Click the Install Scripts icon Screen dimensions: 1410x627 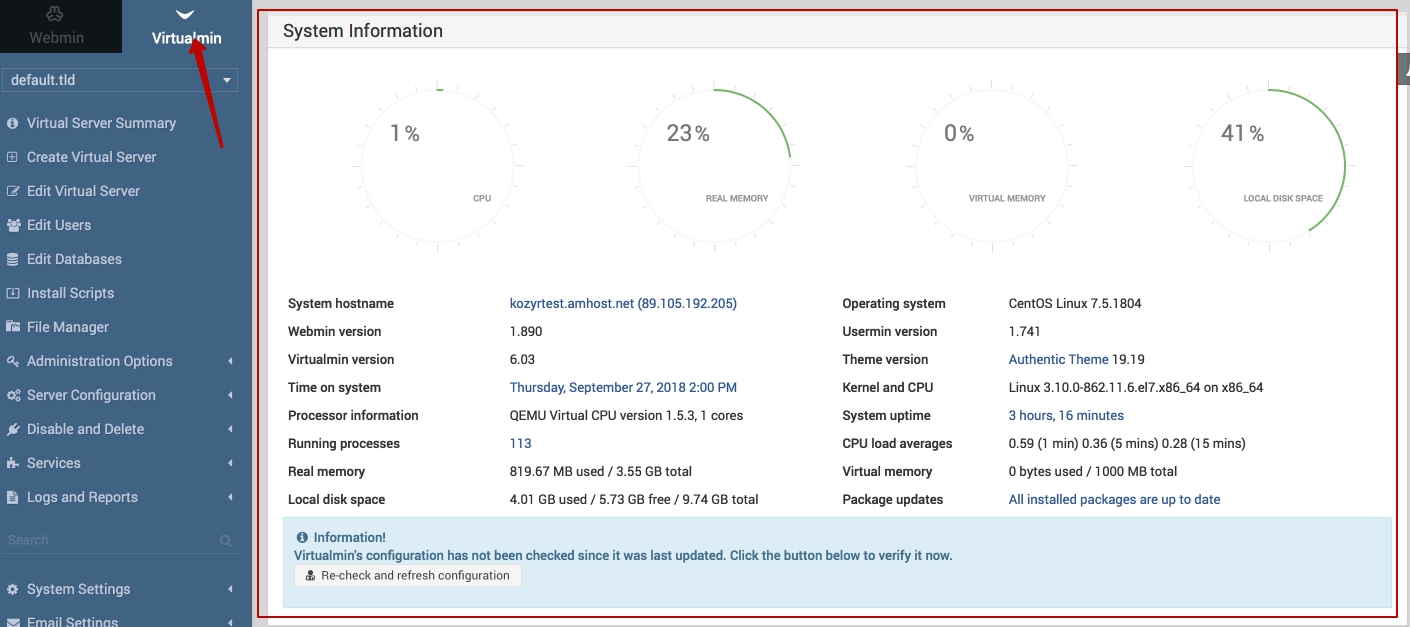pyautogui.click(x=13, y=294)
